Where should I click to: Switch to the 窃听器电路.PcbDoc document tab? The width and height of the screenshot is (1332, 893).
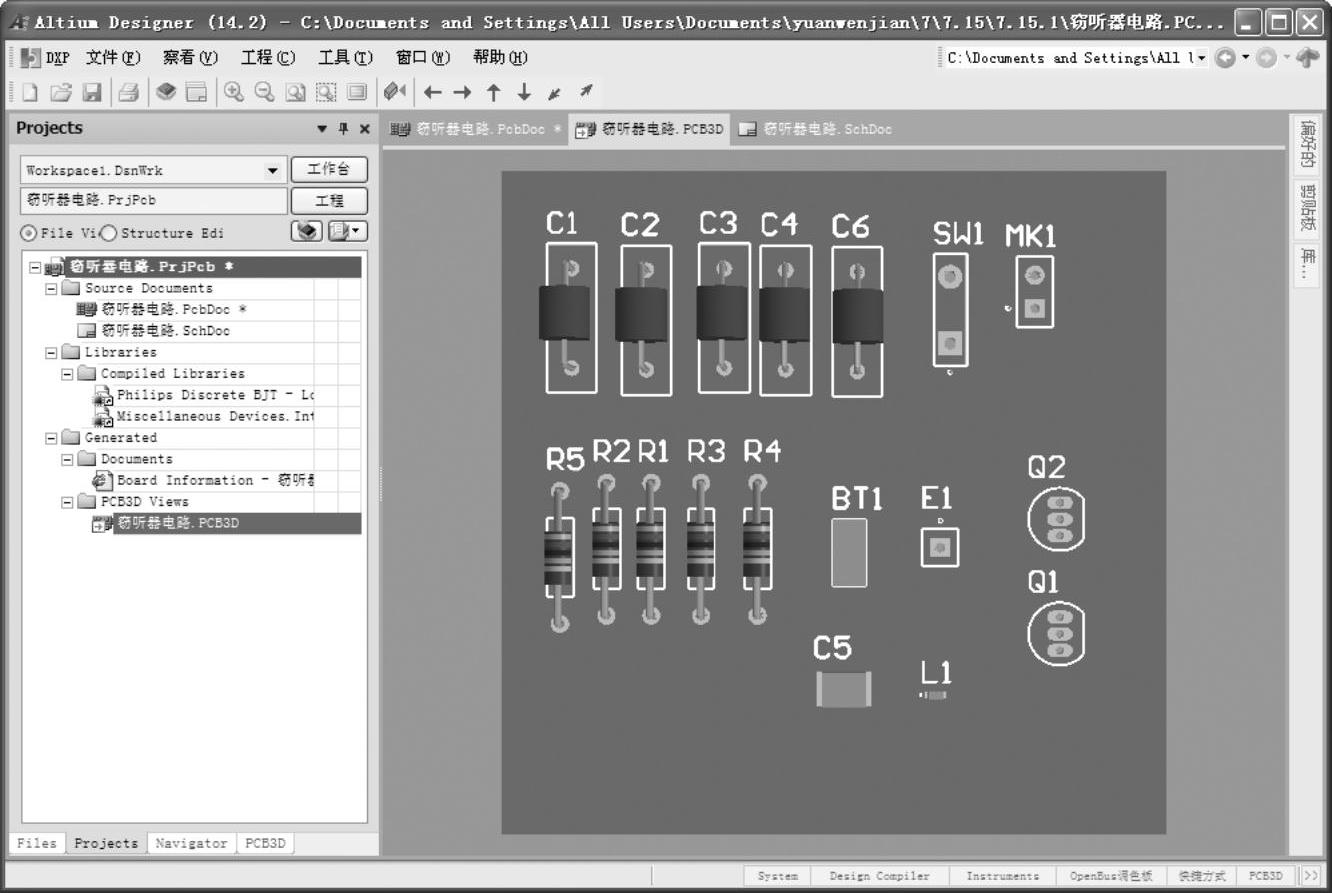[x=476, y=129]
